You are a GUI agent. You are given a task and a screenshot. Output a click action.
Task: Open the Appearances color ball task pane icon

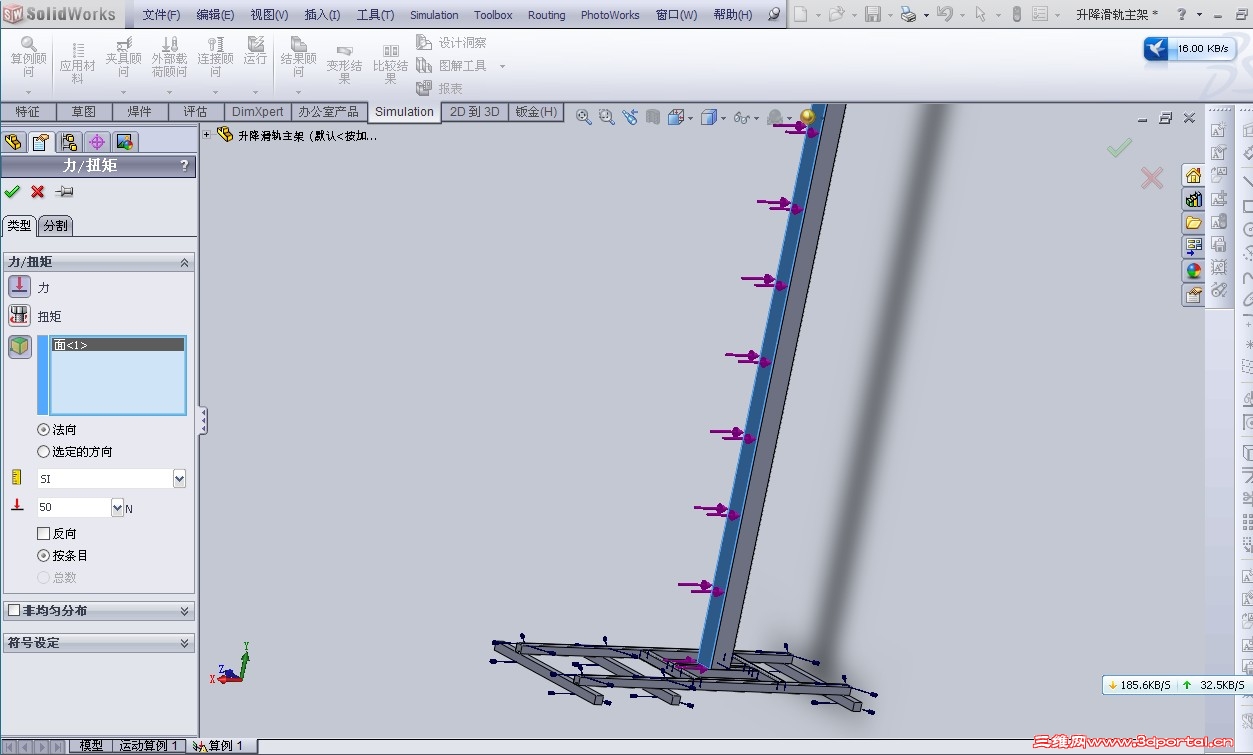click(1193, 270)
